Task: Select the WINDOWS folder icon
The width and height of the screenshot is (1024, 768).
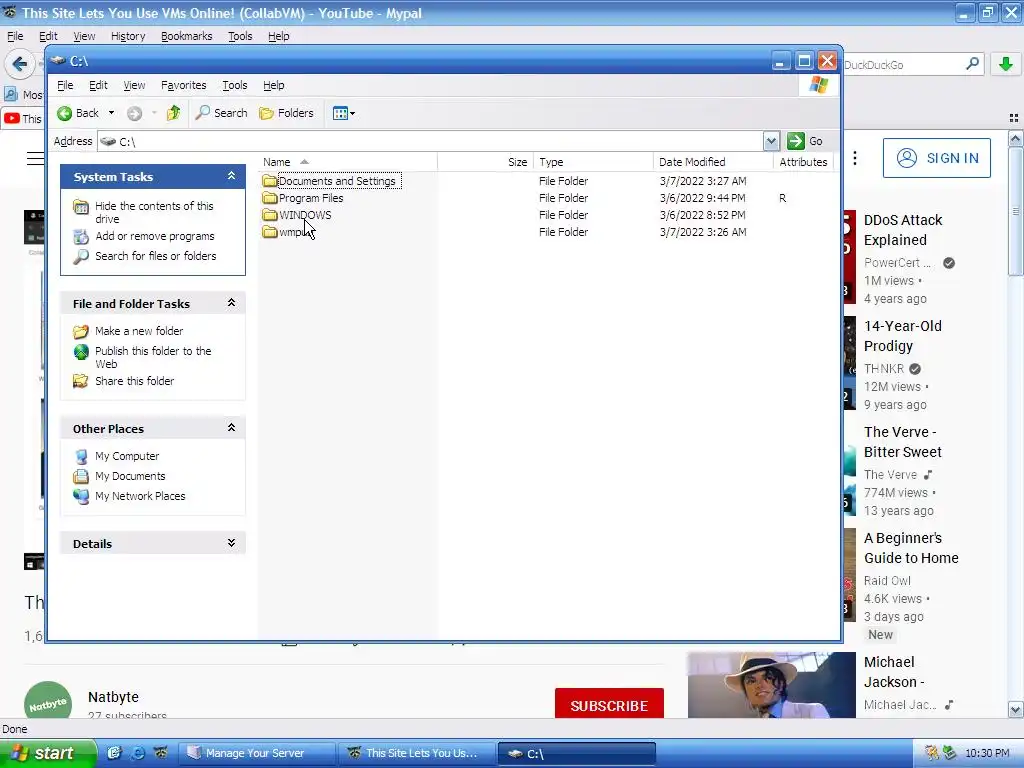Action: coord(270,215)
